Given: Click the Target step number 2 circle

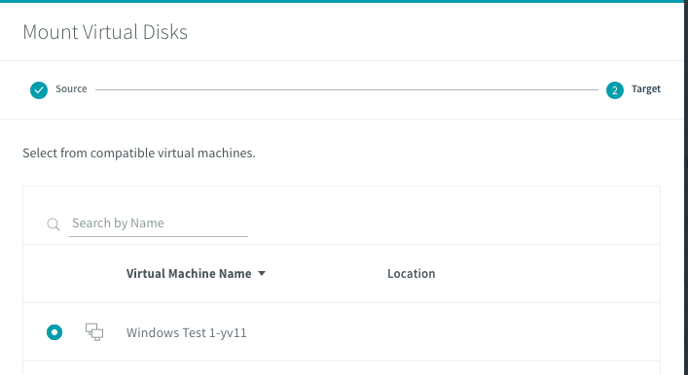Looking at the screenshot, I should coord(615,90).
